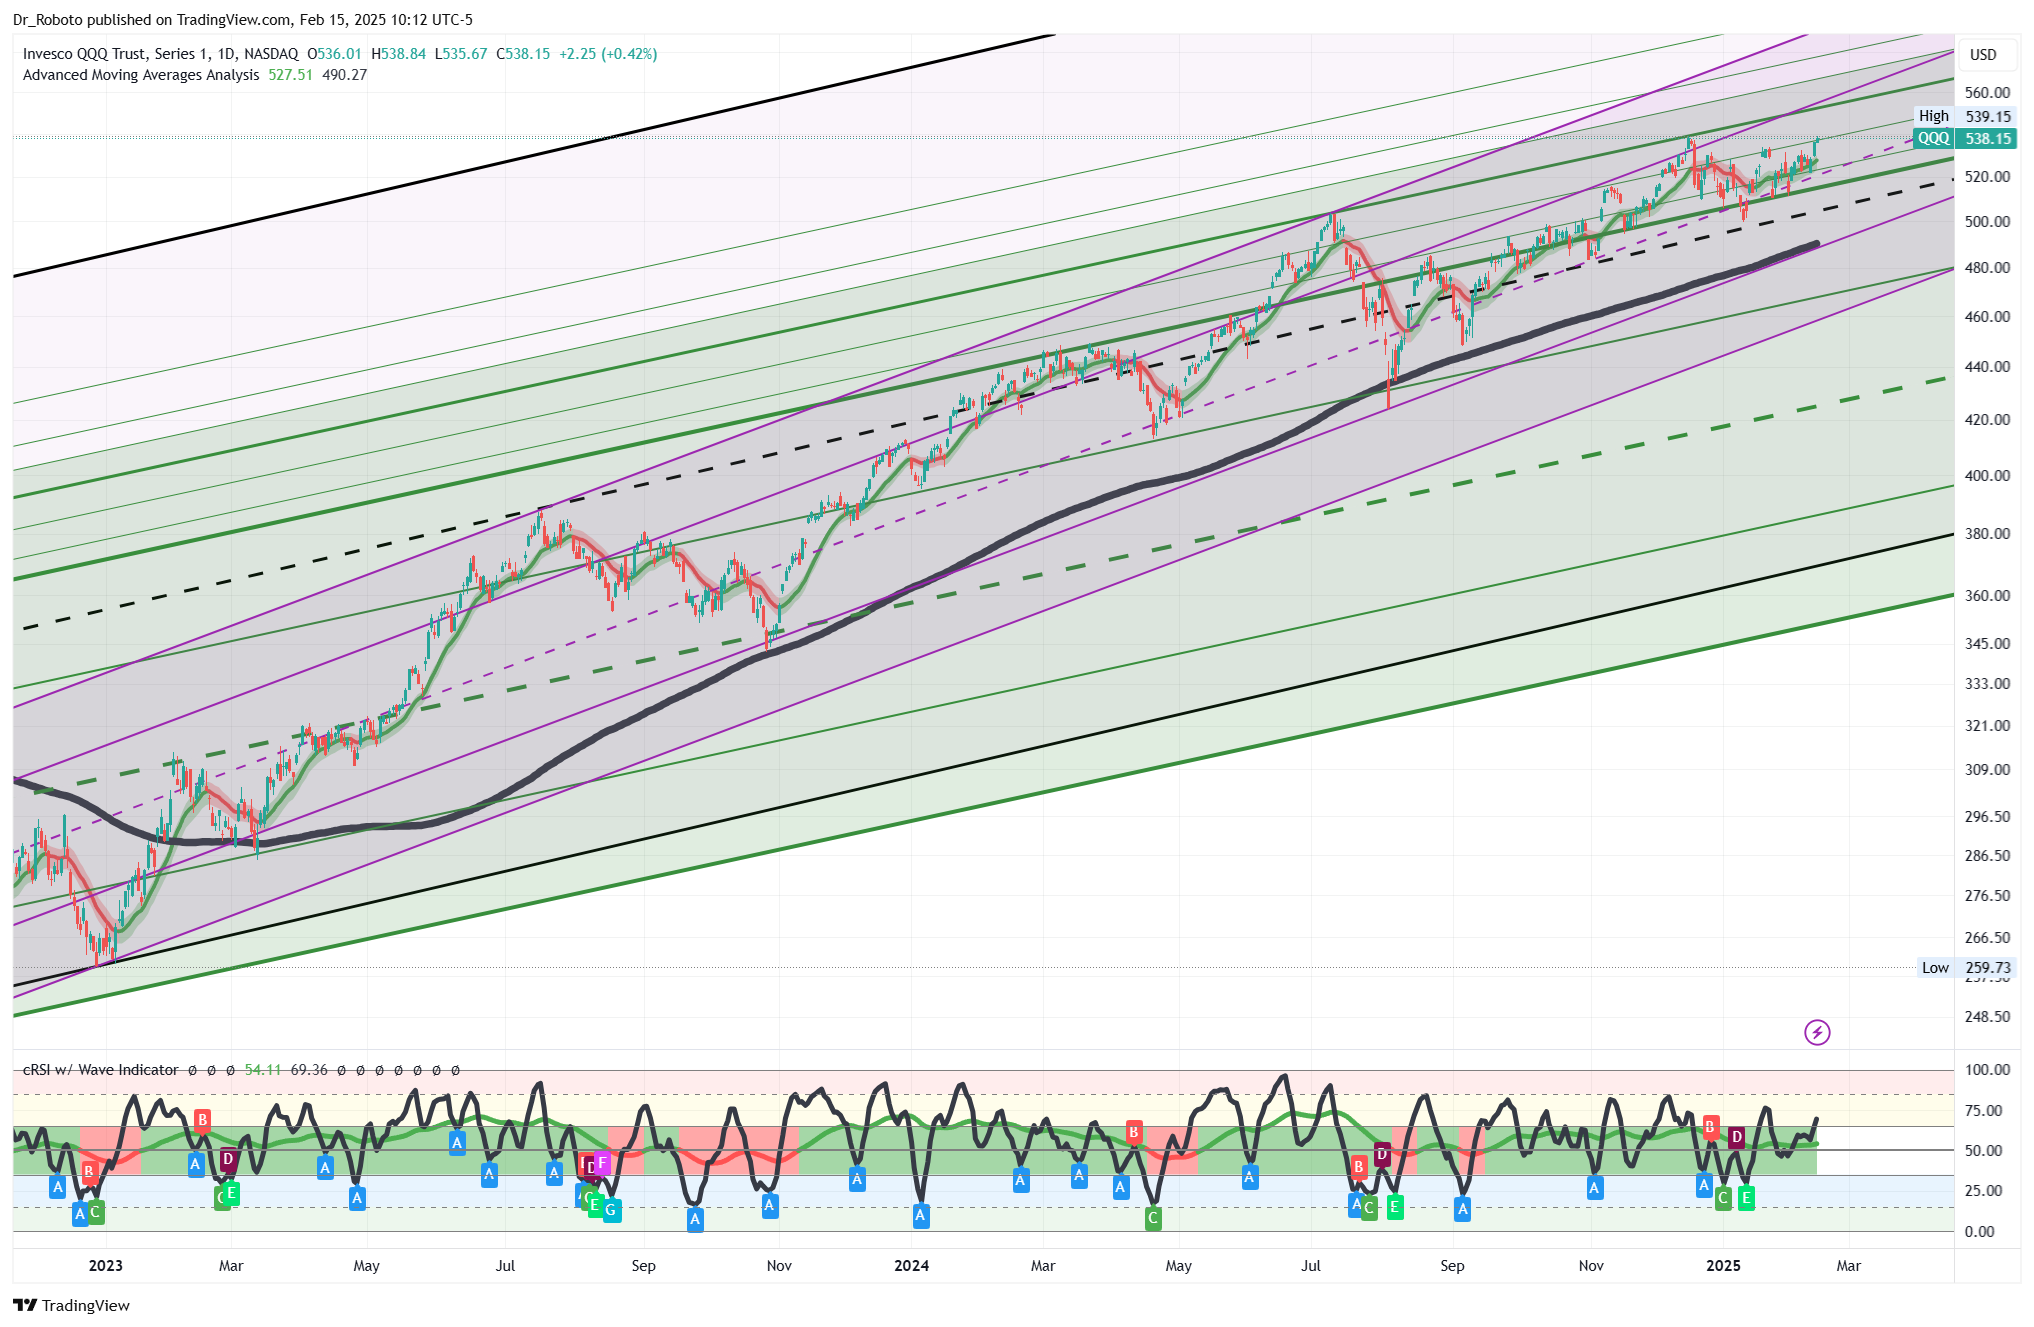Click the Mar label after 2025
This screenshot has width=2034, height=1327.
click(1848, 1266)
